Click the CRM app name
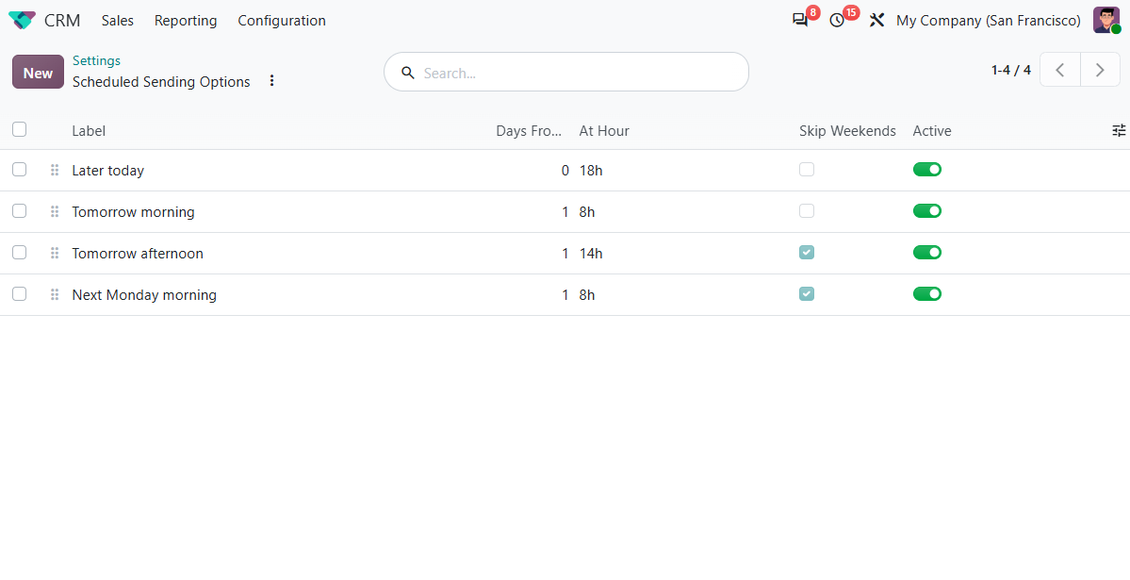1130x580 pixels. (x=63, y=21)
